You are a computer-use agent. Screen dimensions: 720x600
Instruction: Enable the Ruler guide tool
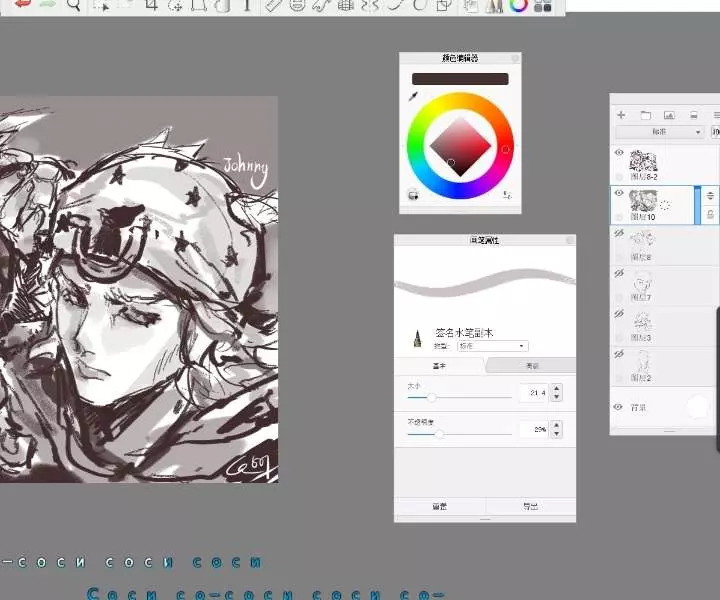click(273, 6)
